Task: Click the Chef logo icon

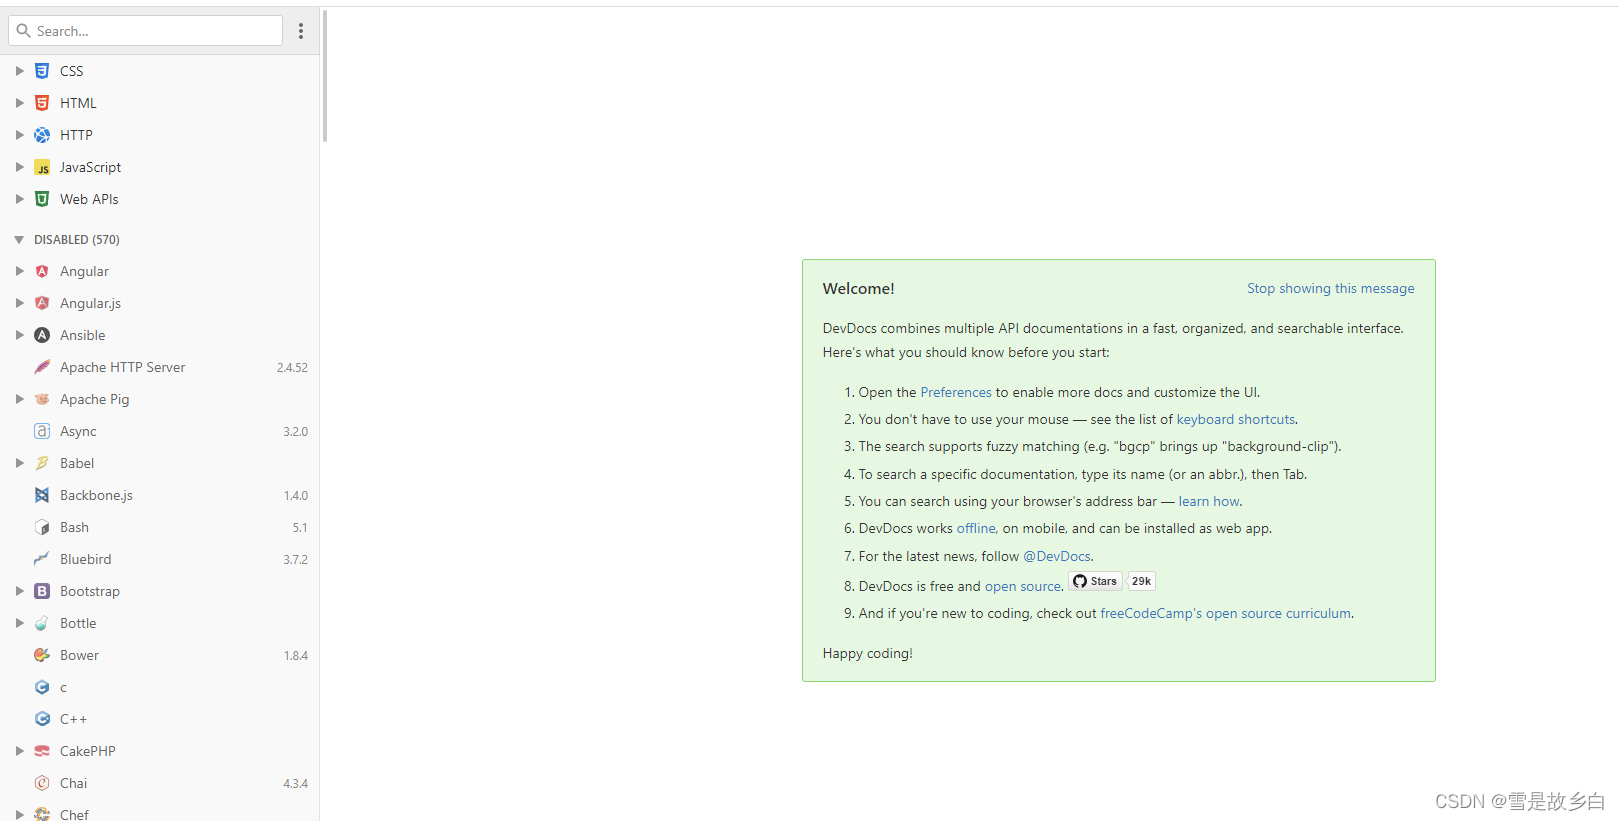Action: [42, 814]
